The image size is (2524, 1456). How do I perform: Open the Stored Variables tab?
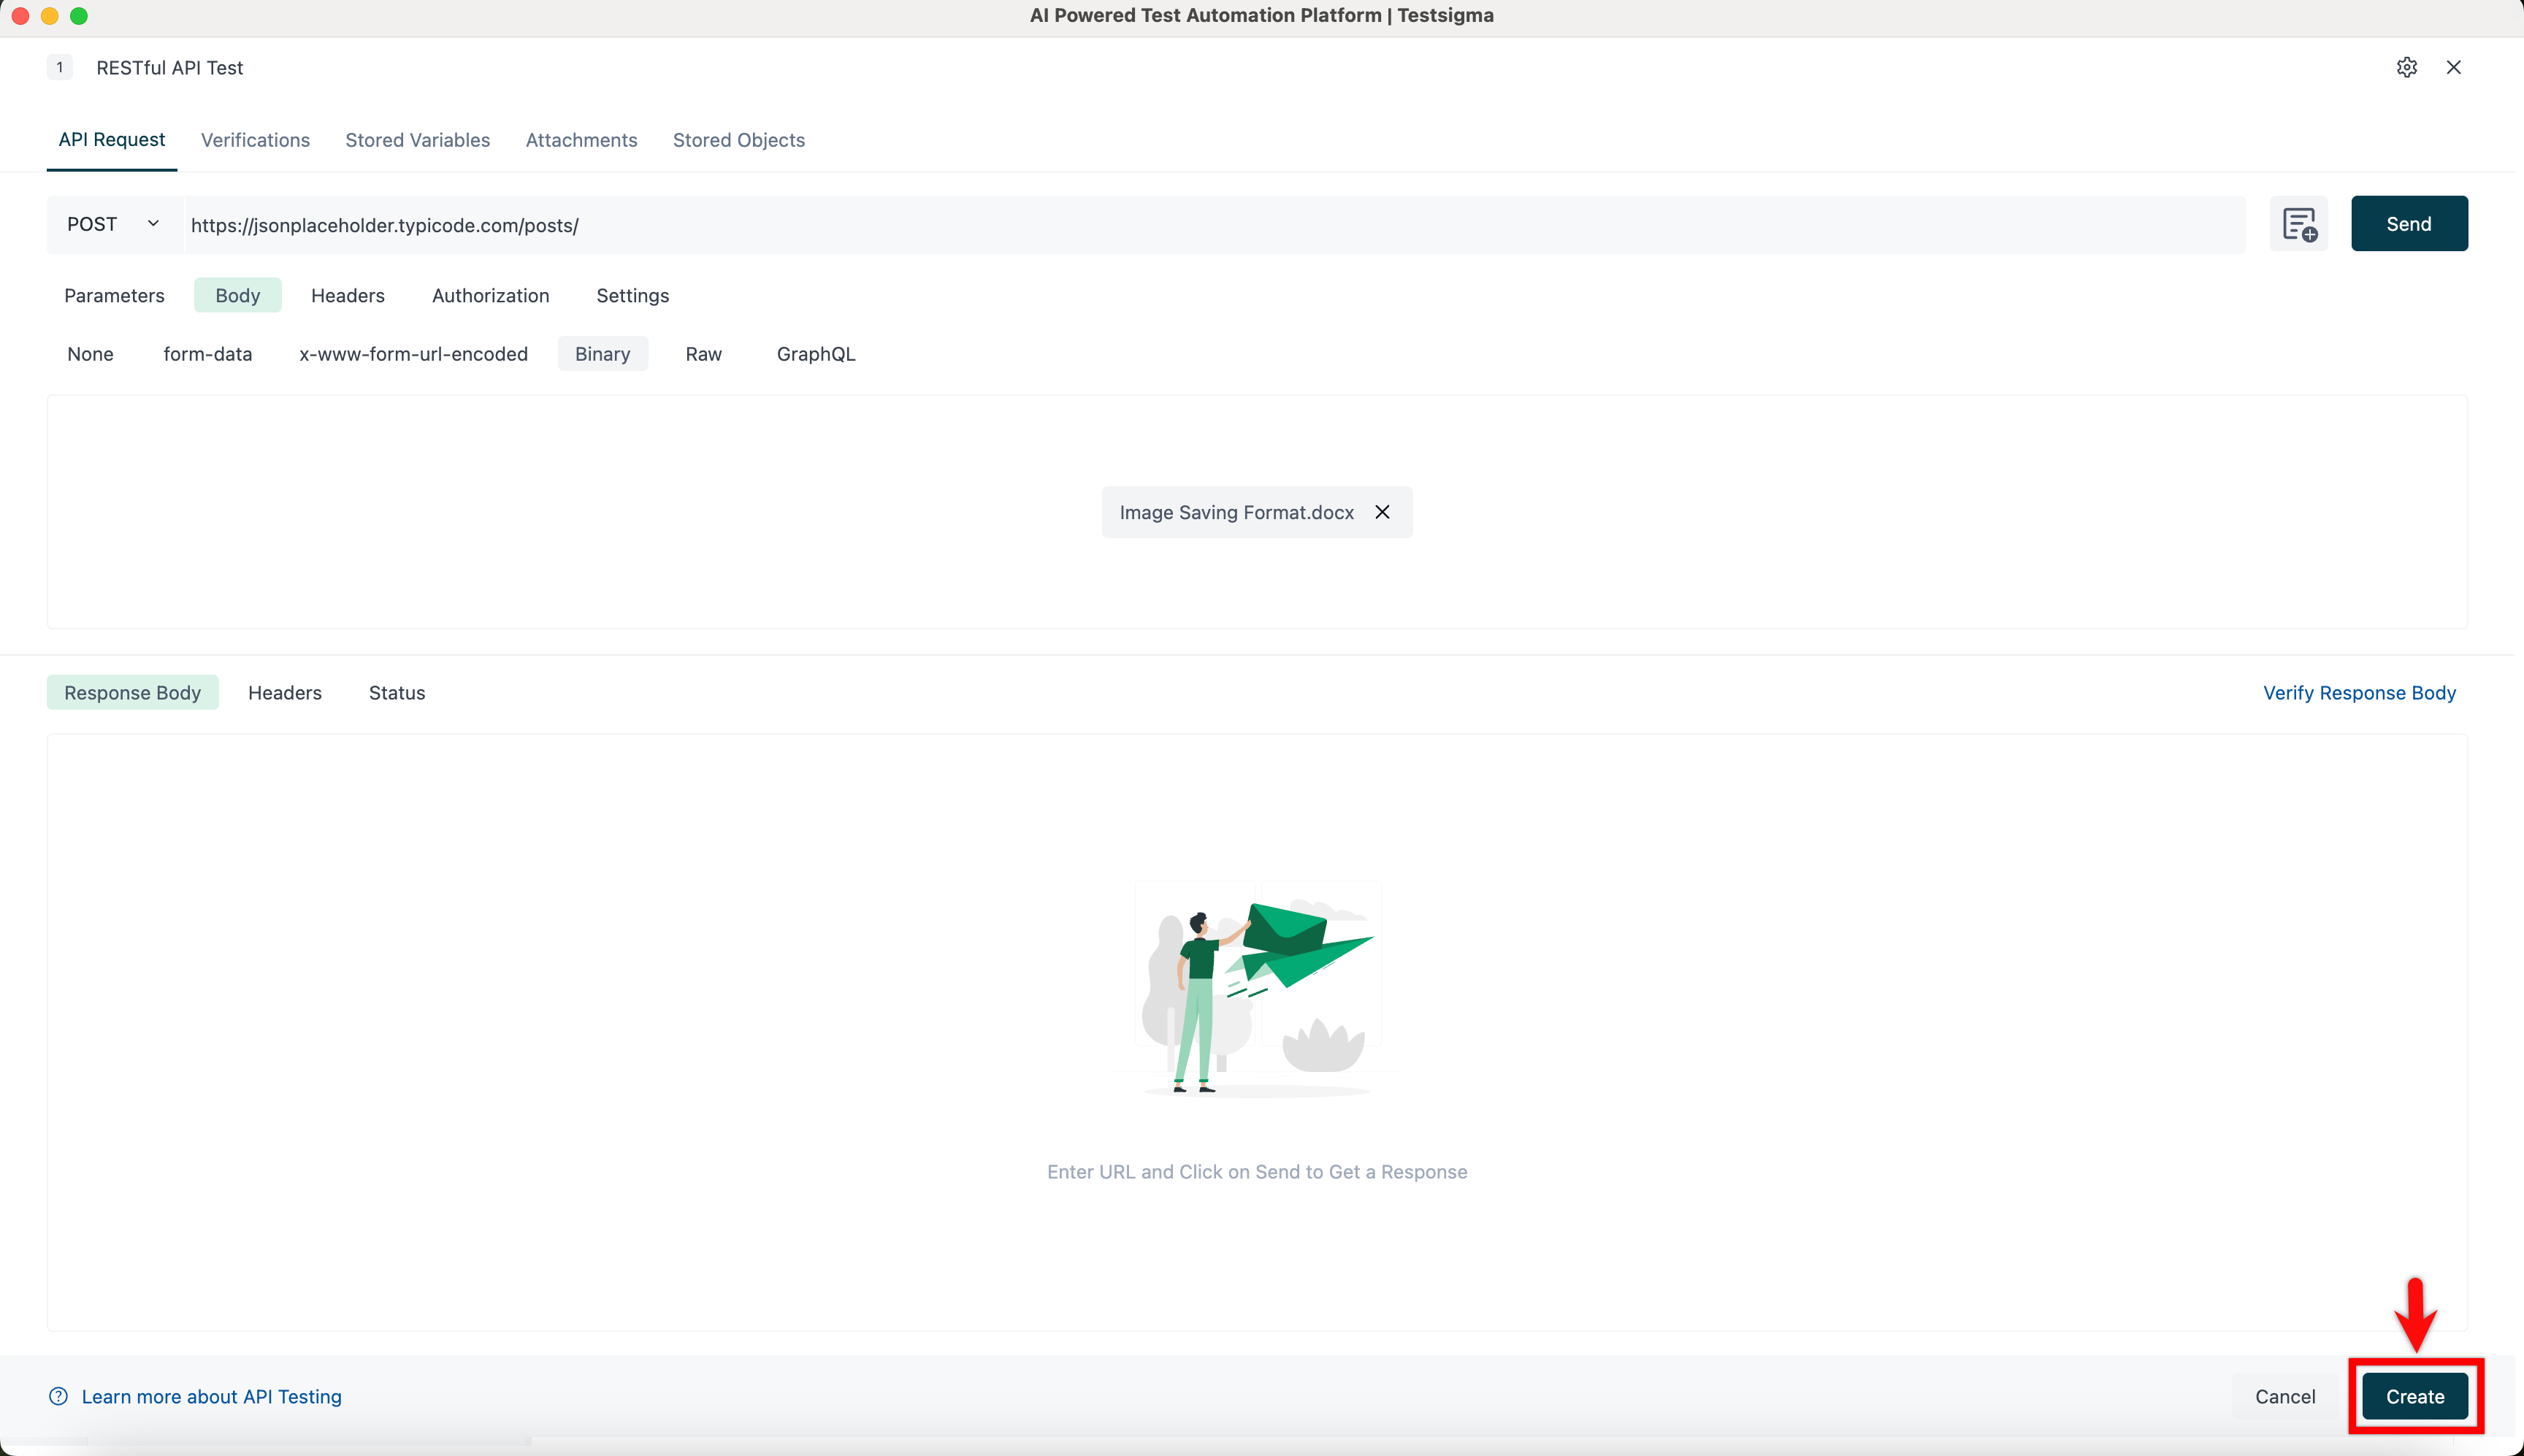418,140
